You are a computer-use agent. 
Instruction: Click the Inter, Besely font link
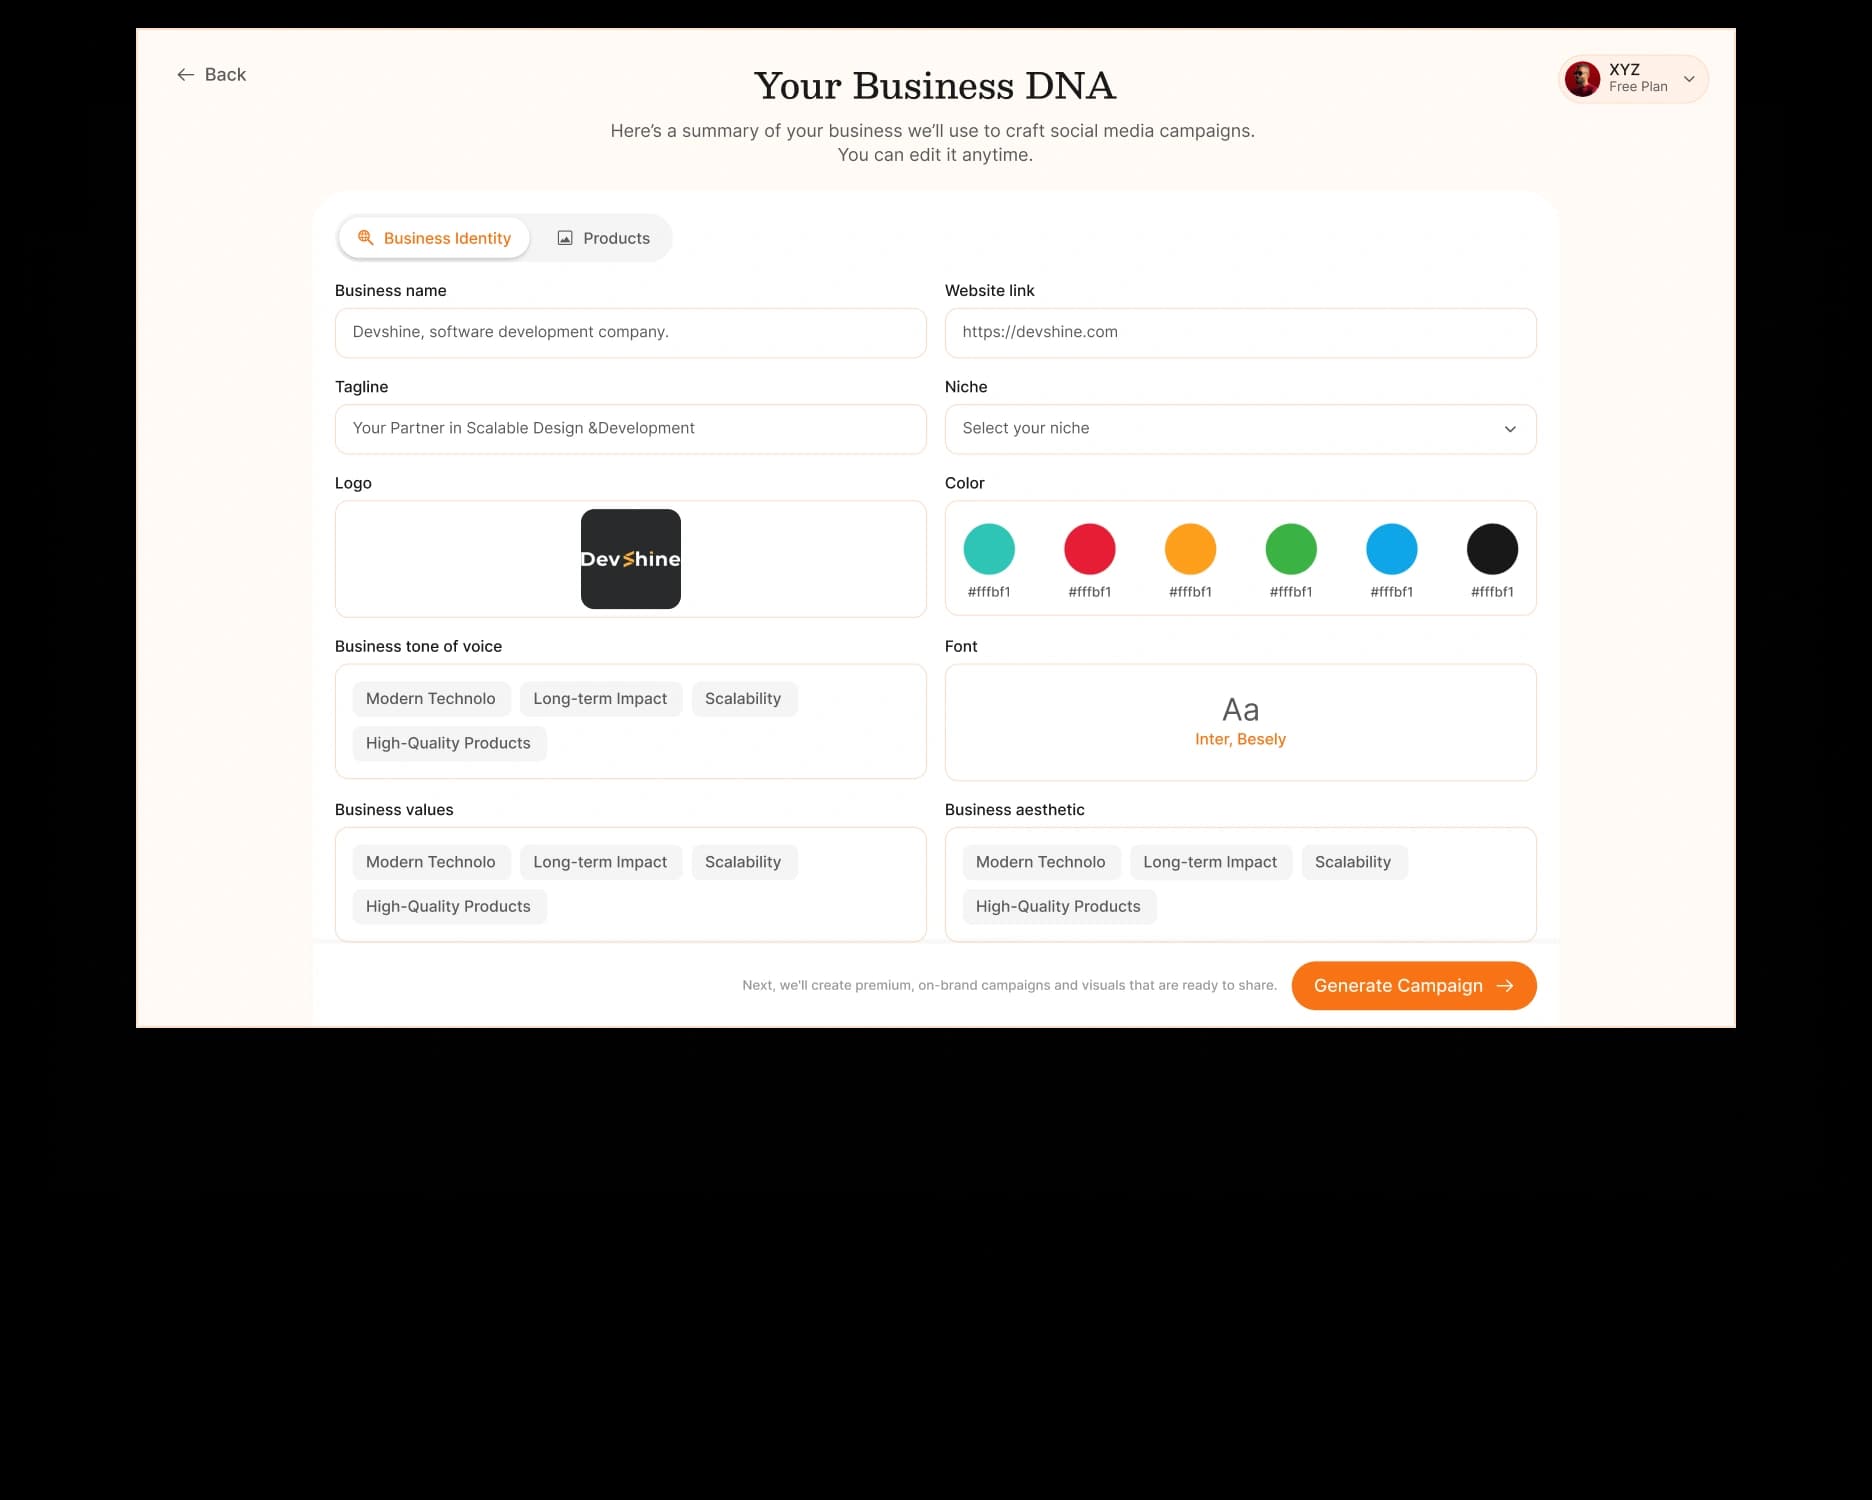tap(1240, 739)
